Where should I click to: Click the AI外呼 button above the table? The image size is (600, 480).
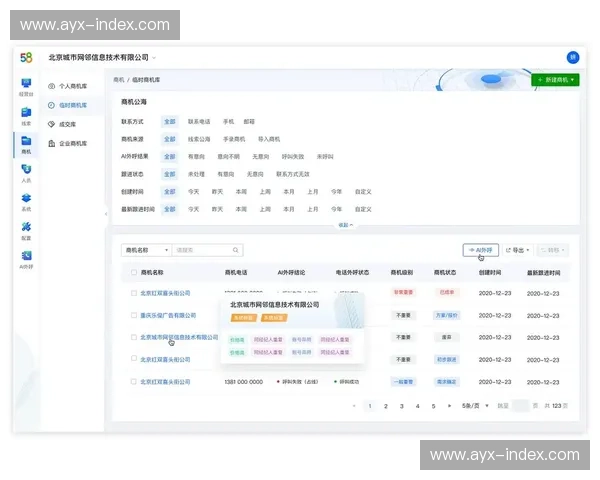coord(481,250)
